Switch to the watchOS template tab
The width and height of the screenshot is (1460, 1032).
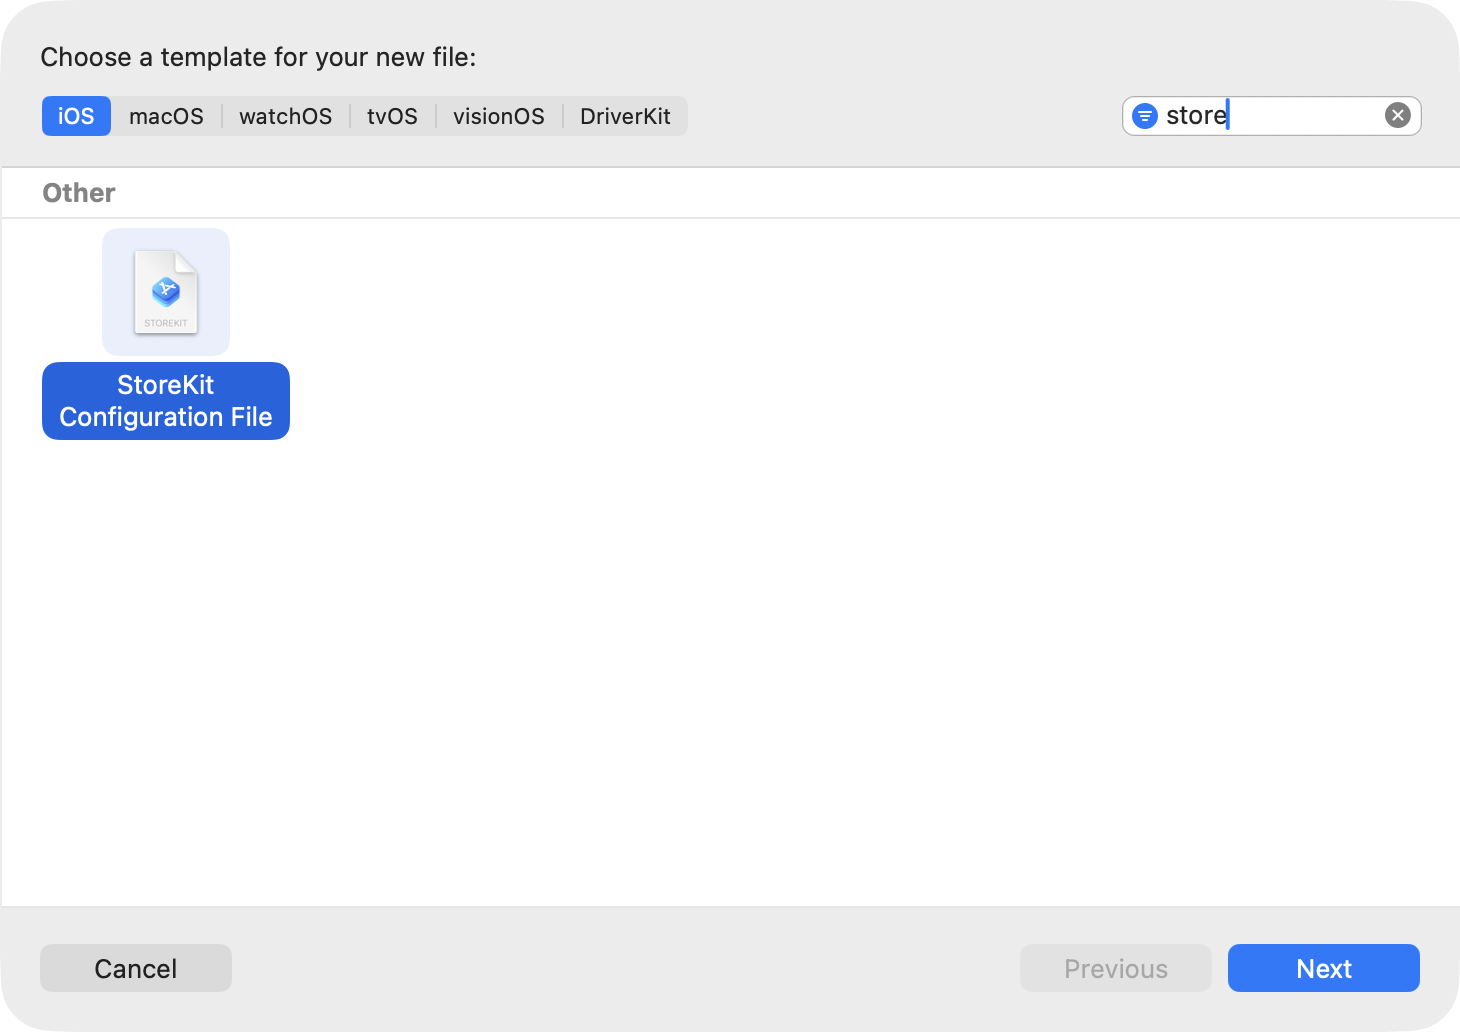[x=285, y=115]
